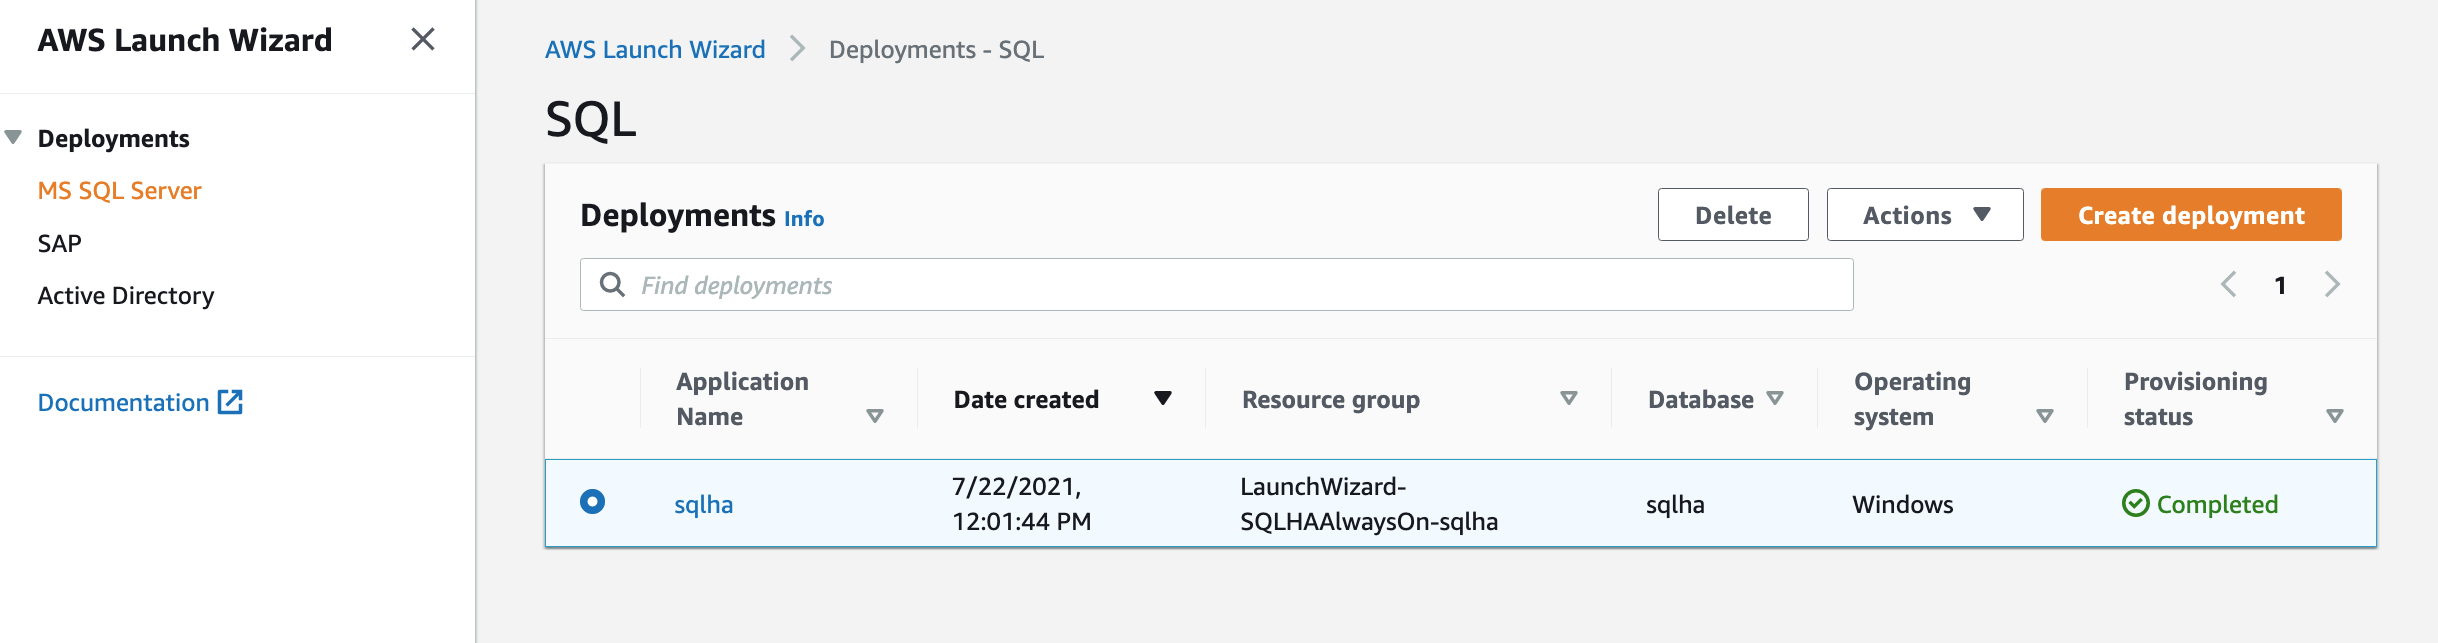
Task: Go to SAP deployments
Action: [60, 244]
